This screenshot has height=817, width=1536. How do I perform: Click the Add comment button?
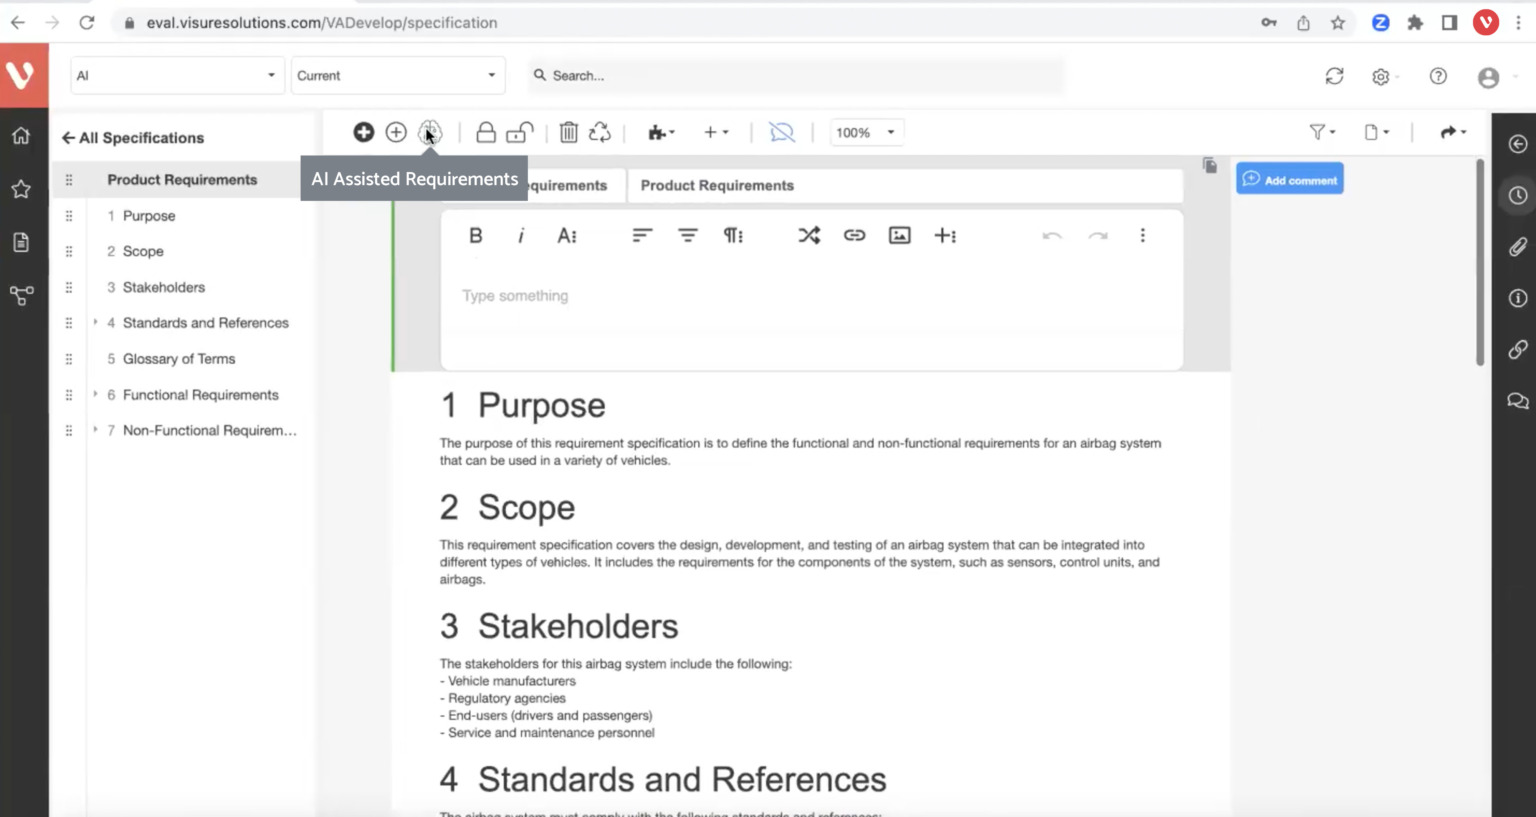pyautogui.click(x=1290, y=178)
